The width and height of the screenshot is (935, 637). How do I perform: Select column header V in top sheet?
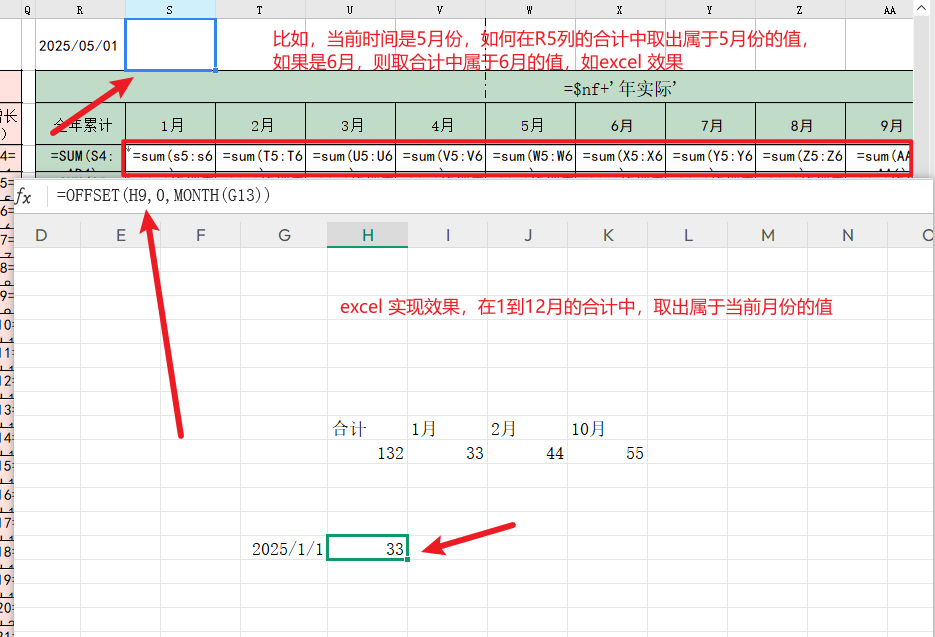(440, 10)
